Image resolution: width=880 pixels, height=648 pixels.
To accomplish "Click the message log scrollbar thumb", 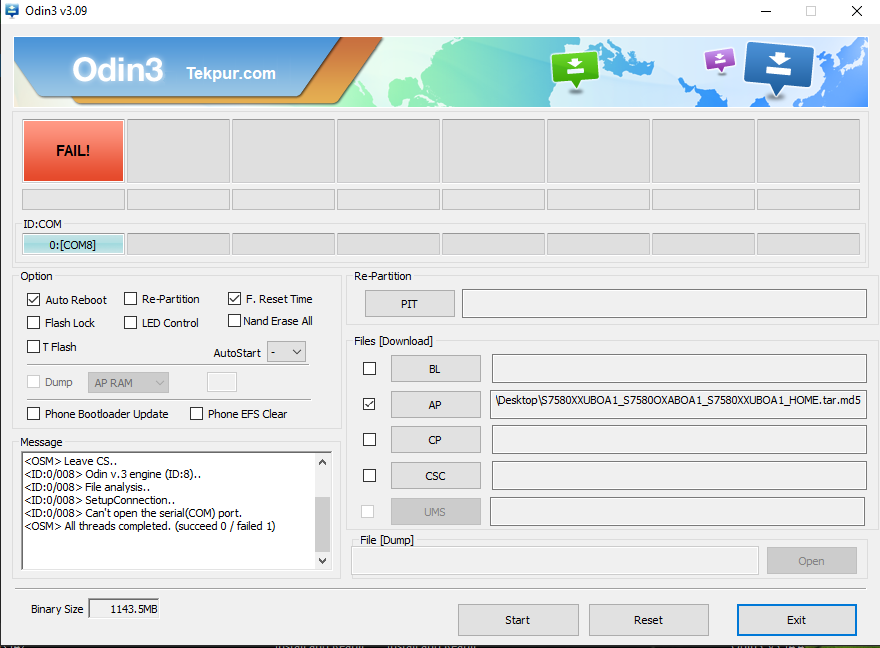I will [323, 524].
